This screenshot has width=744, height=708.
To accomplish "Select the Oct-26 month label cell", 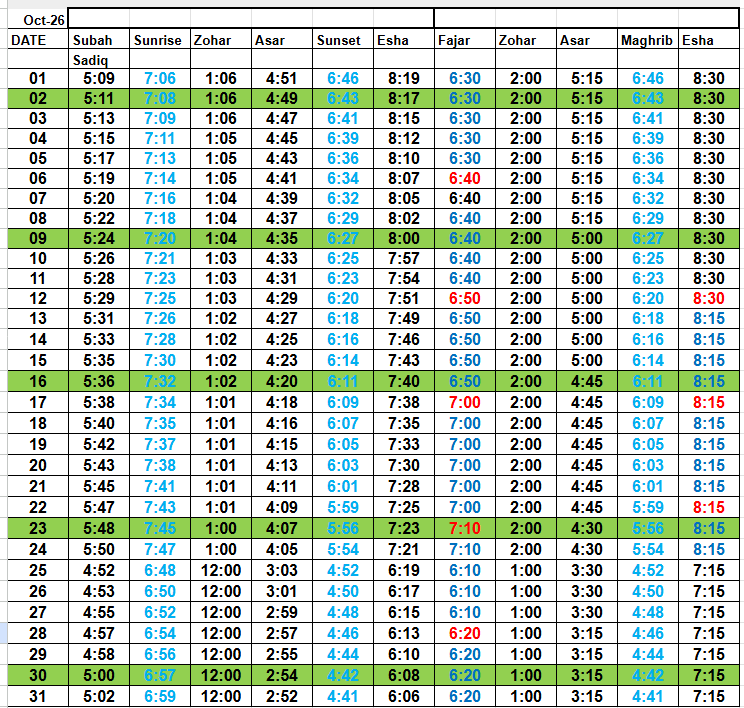I will (38, 20).
